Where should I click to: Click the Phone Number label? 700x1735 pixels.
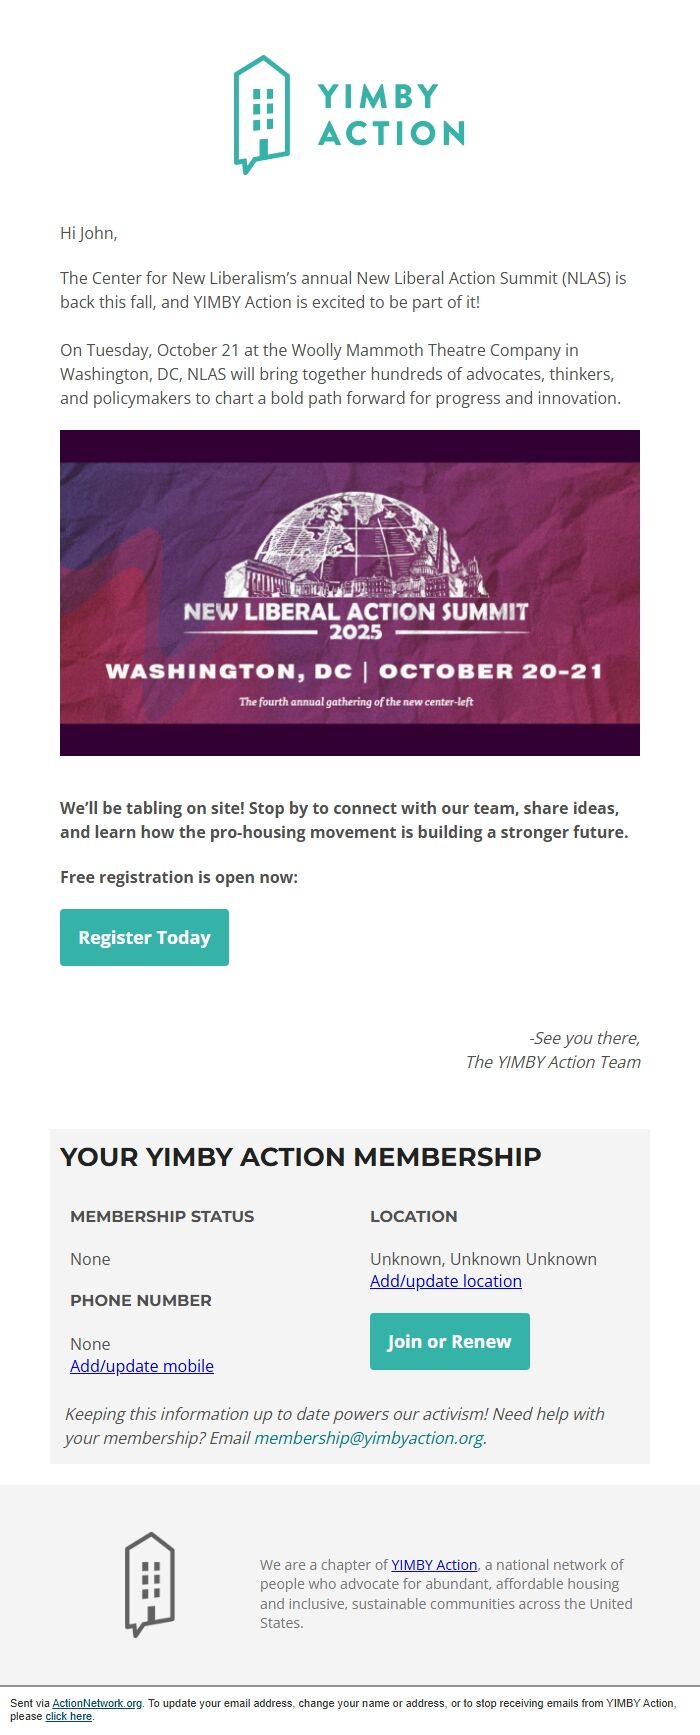point(141,1300)
